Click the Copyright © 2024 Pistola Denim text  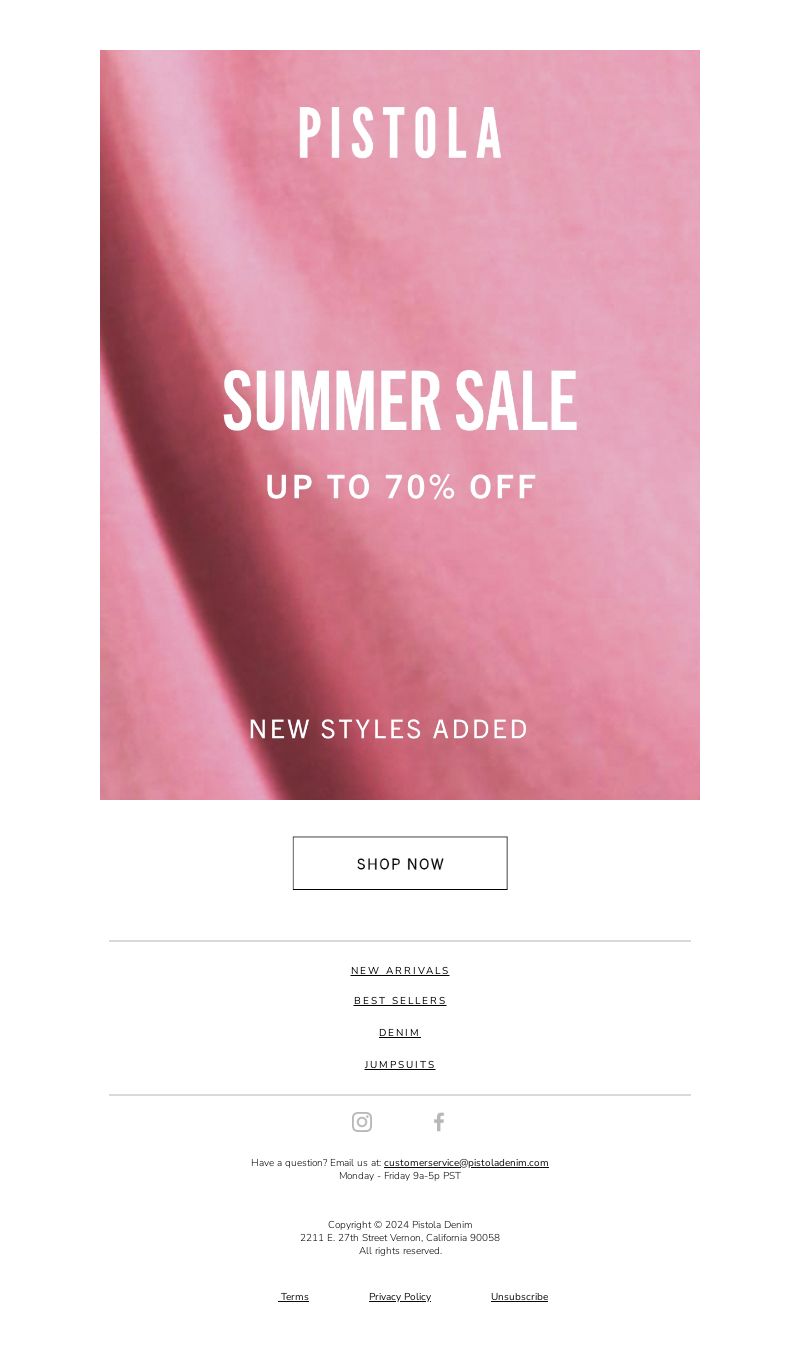(x=400, y=1225)
